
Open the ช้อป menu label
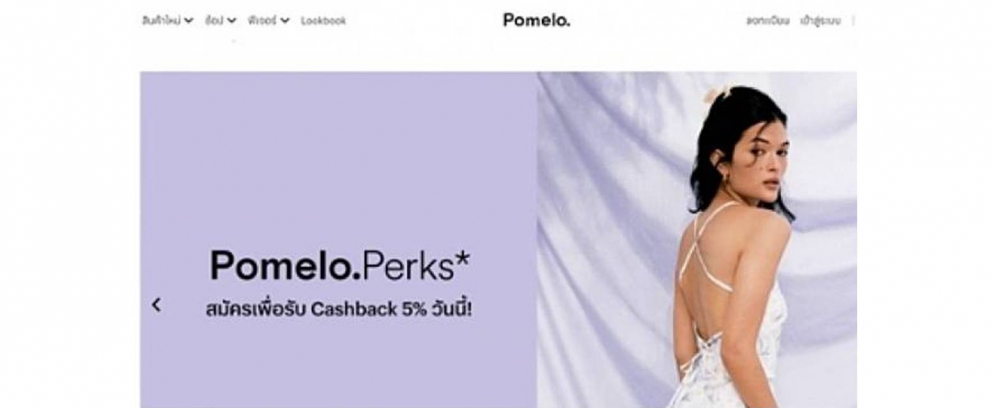tap(214, 20)
